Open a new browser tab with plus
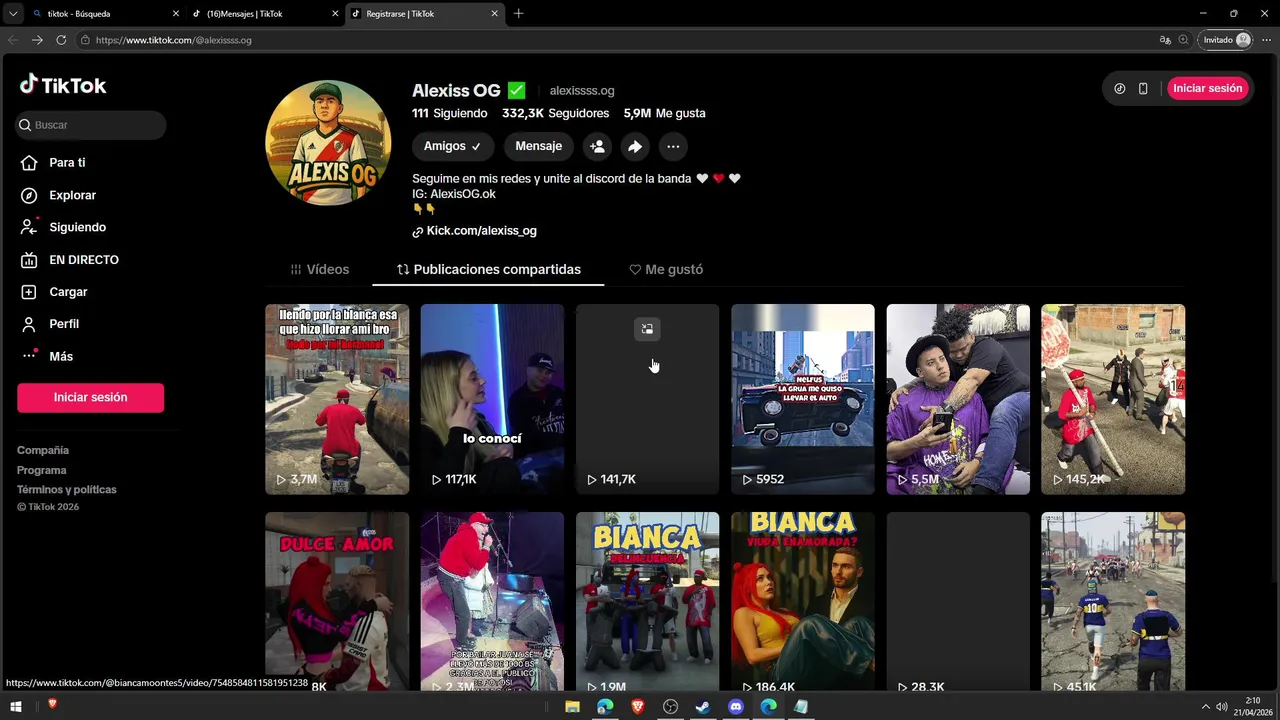 click(x=518, y=14)
